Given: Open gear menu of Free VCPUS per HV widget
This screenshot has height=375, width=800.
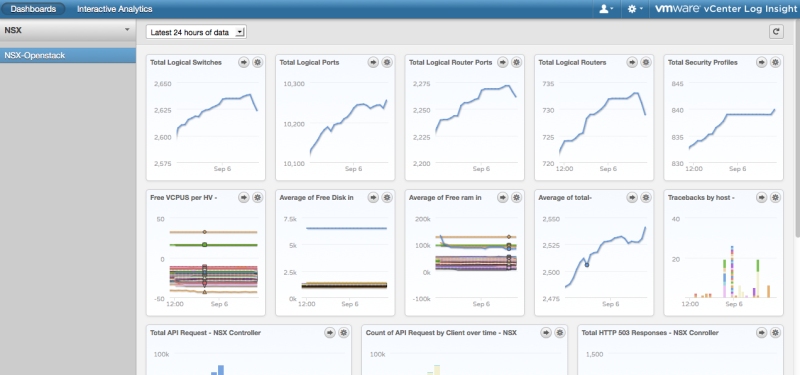Looking at the screenshot, I should (x=258, y=197).
